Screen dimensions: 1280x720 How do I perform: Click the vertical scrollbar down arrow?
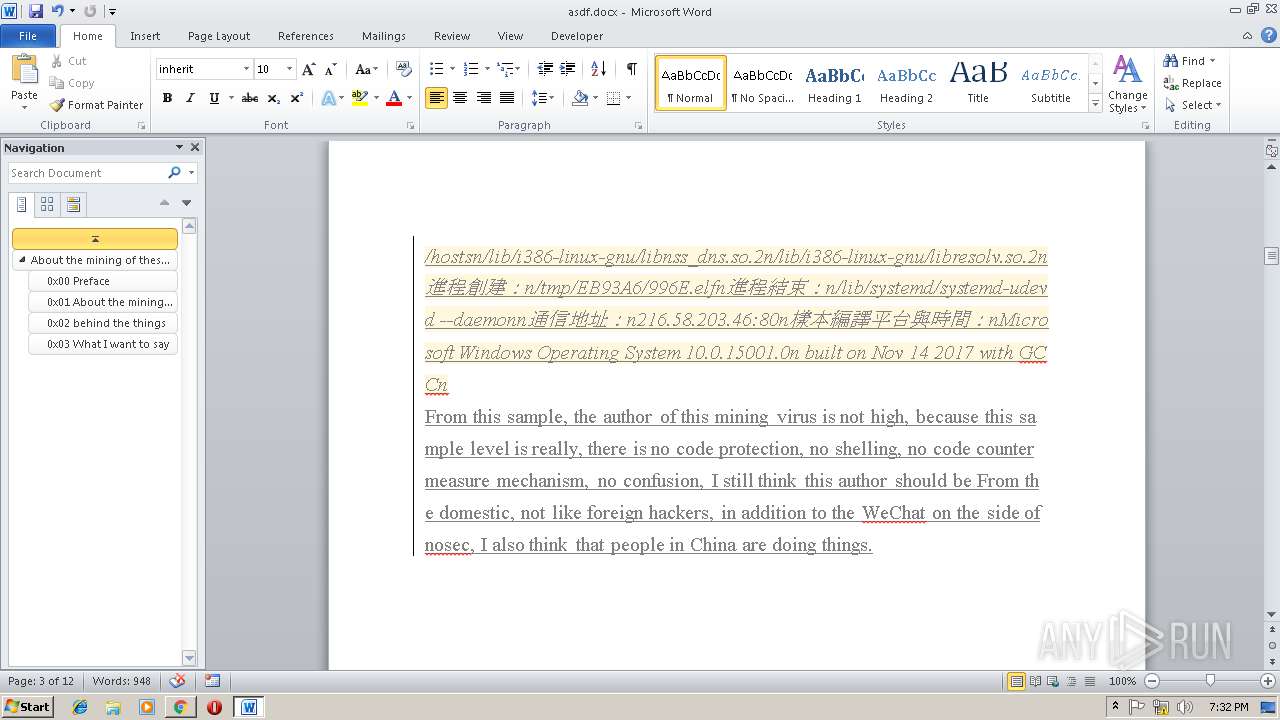click(1272, 614)
